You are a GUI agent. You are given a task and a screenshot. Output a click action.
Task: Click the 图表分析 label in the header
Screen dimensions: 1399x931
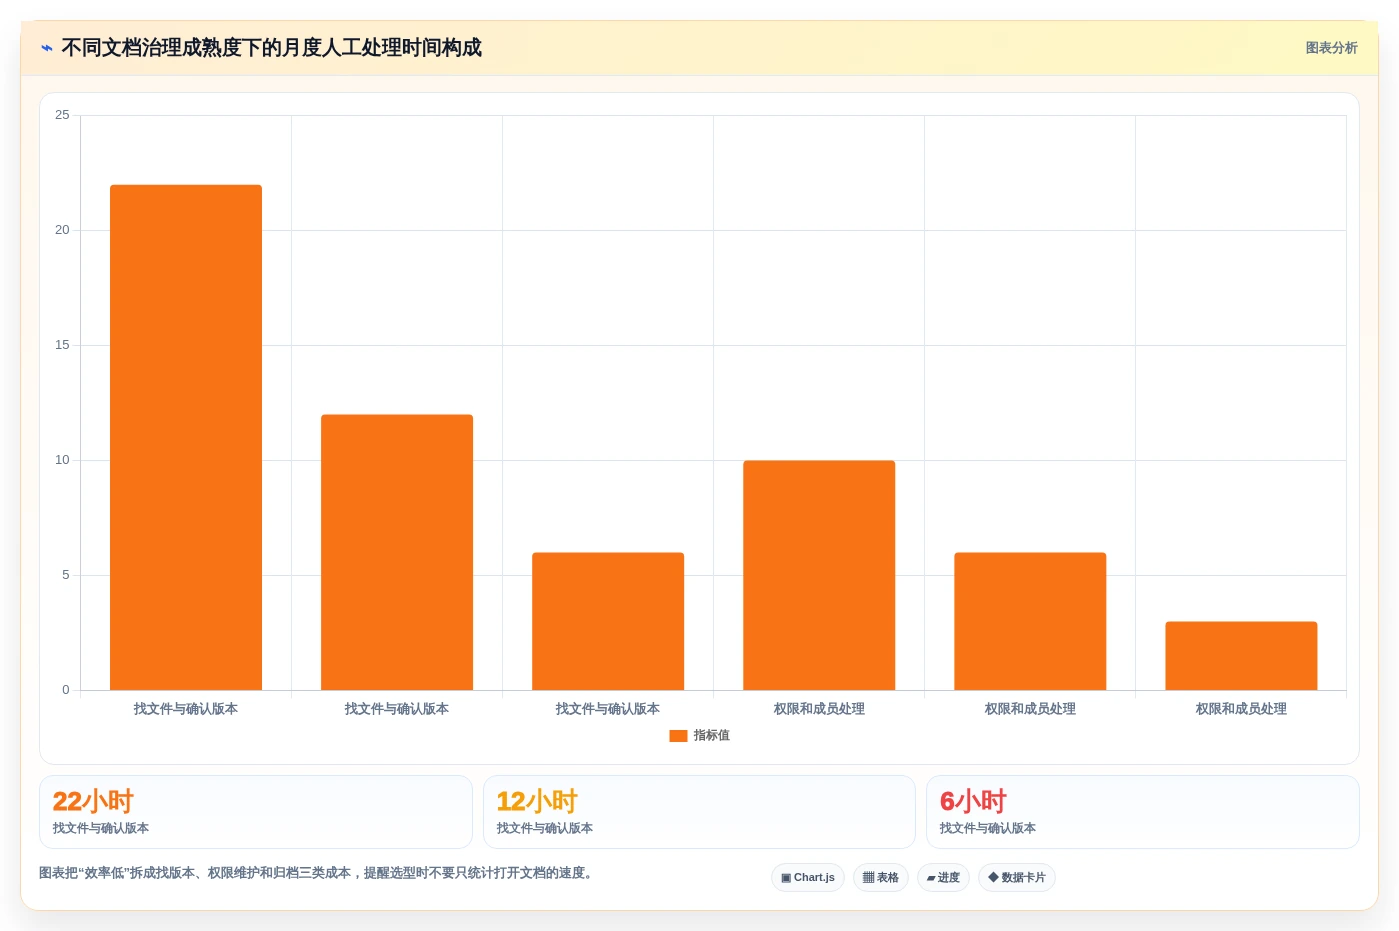pos(1331,48)
